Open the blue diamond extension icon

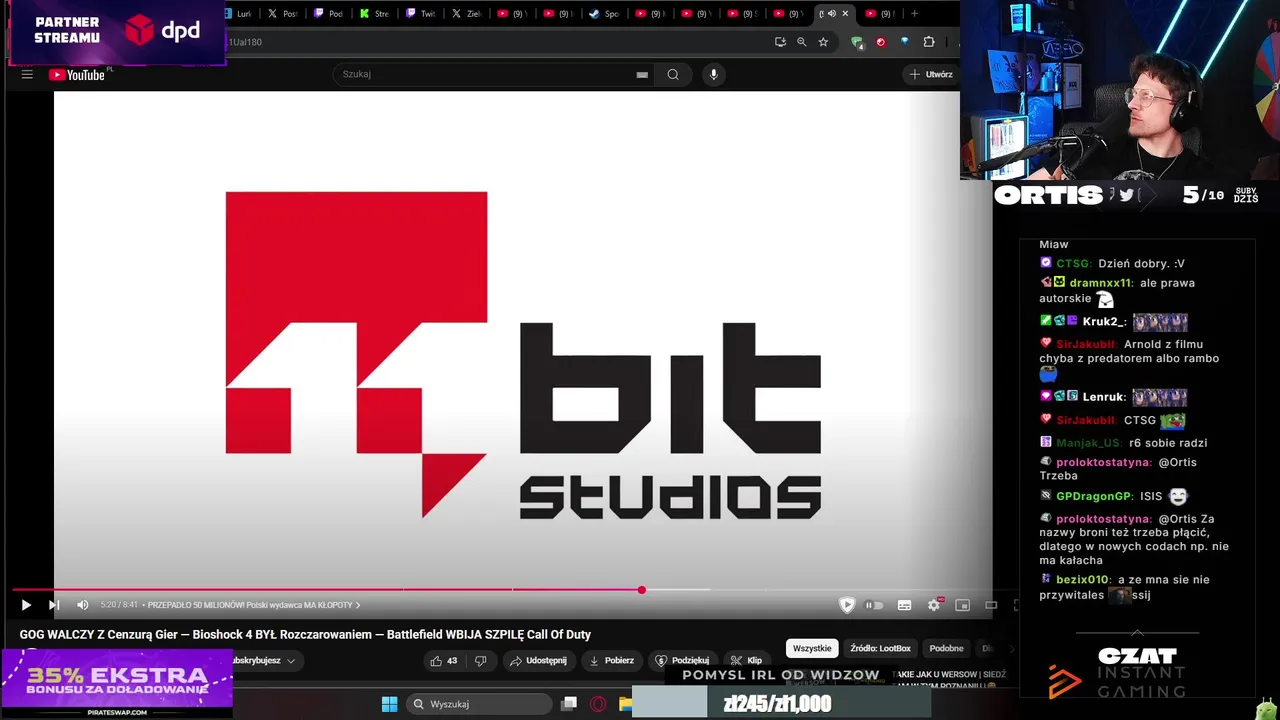pyautogui.click(x=905, y=42)
